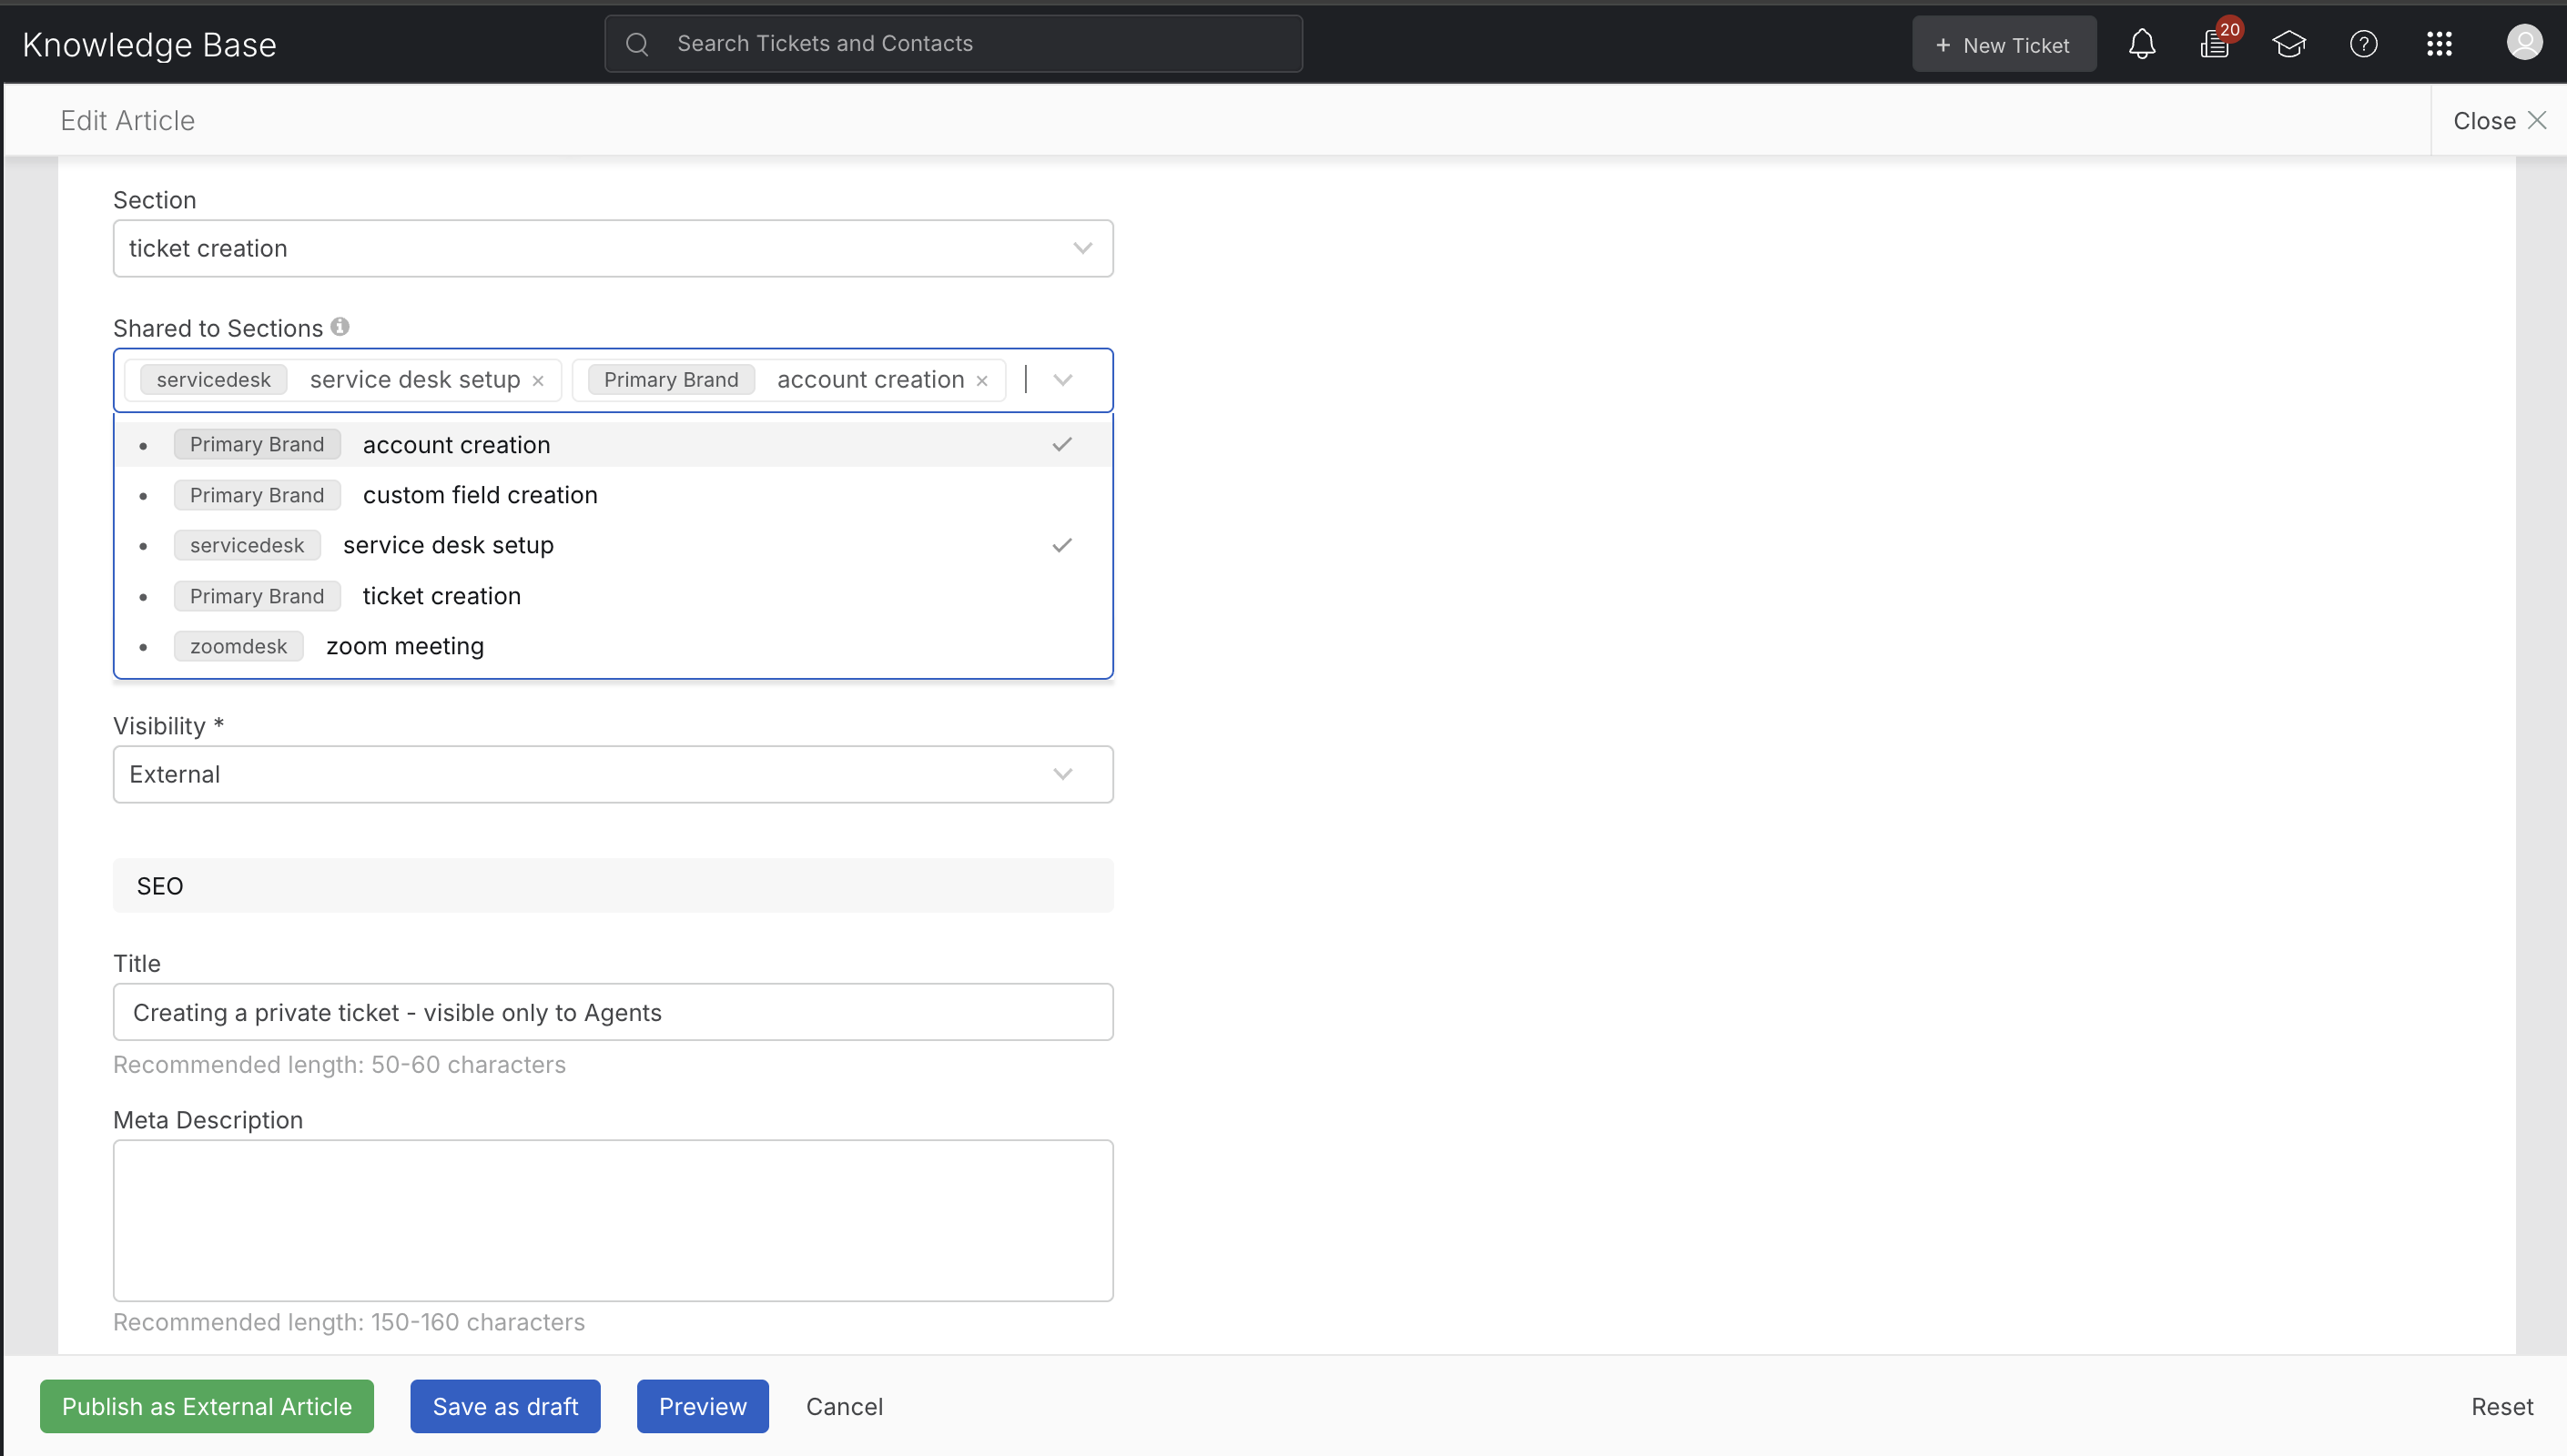Collapse the Shared to Sections dropdown arrow
The image size is (2567, 1456).
pyautogui.click(x=1063, y=380)
